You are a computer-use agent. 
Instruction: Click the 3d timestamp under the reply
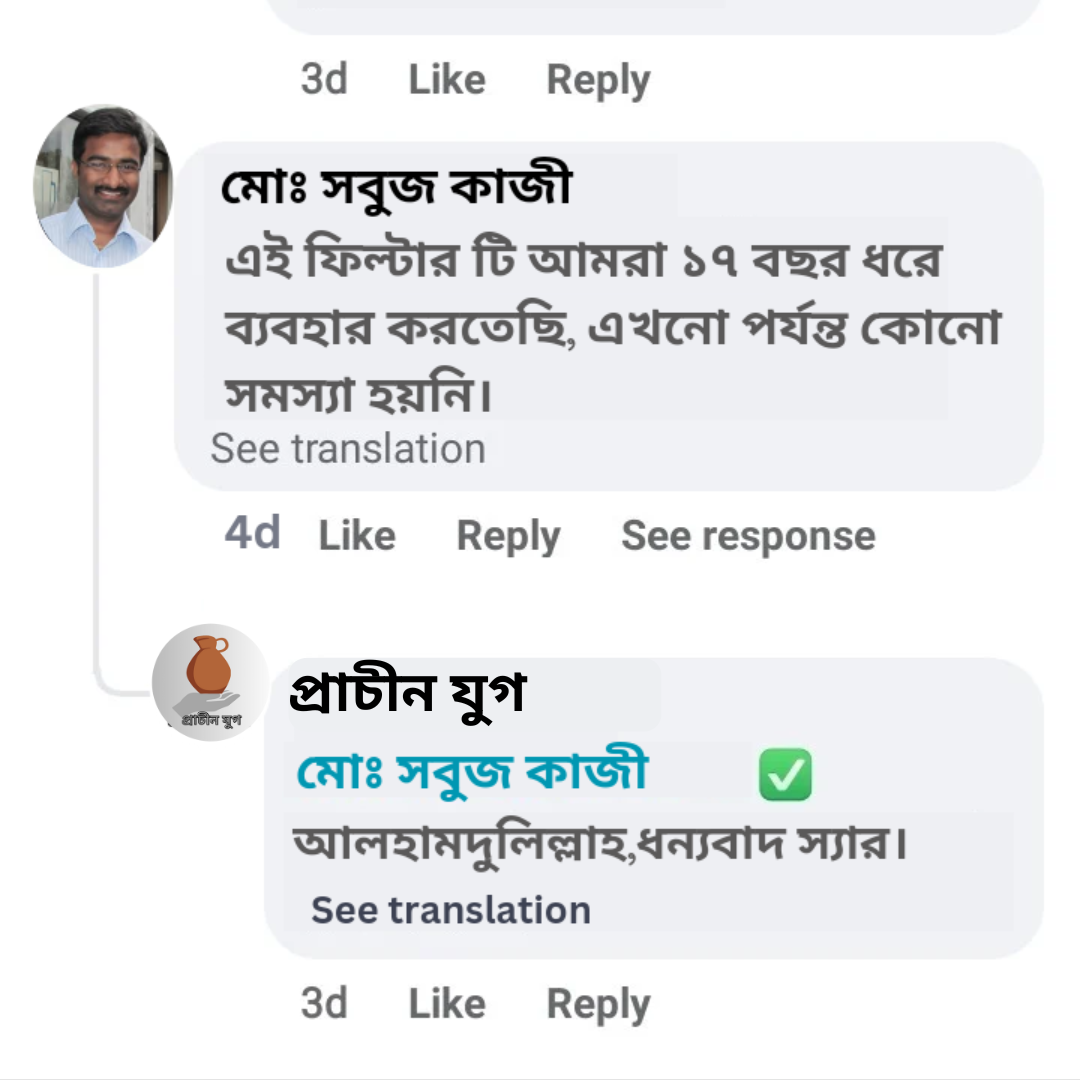coord(324,1003)
